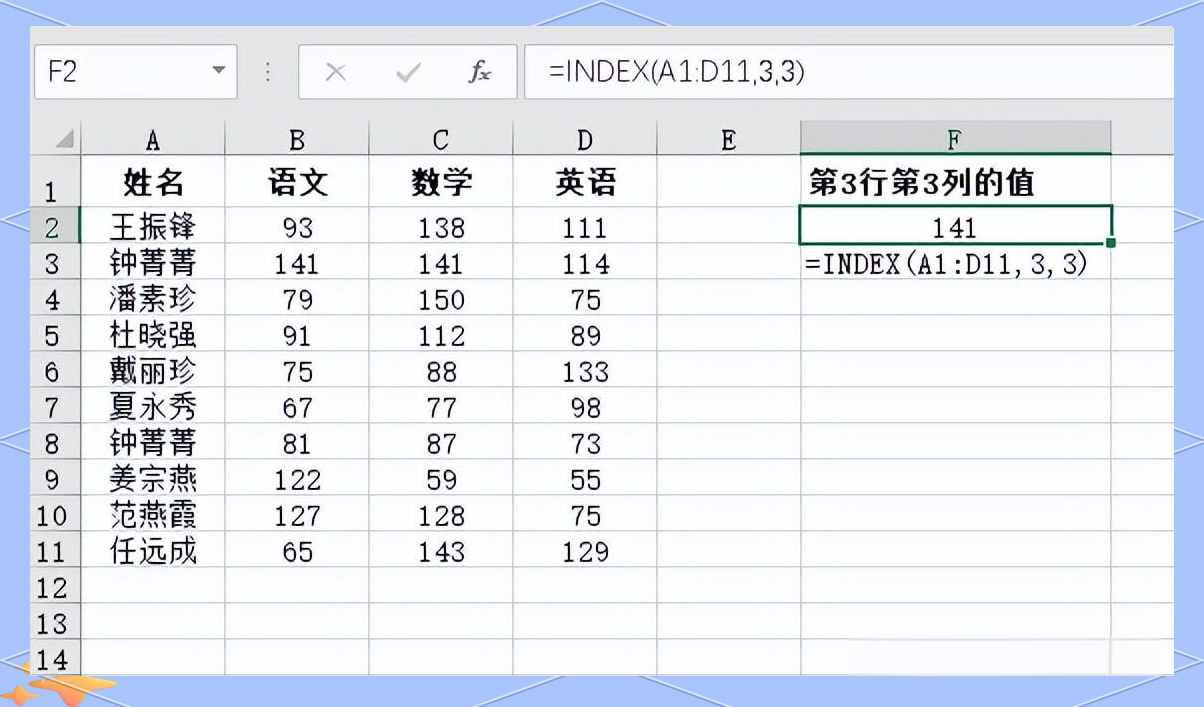Screen dimensions: 1204x707
Task: Click 任远成's 英语 score 129
Action: [x=585, y=551]
